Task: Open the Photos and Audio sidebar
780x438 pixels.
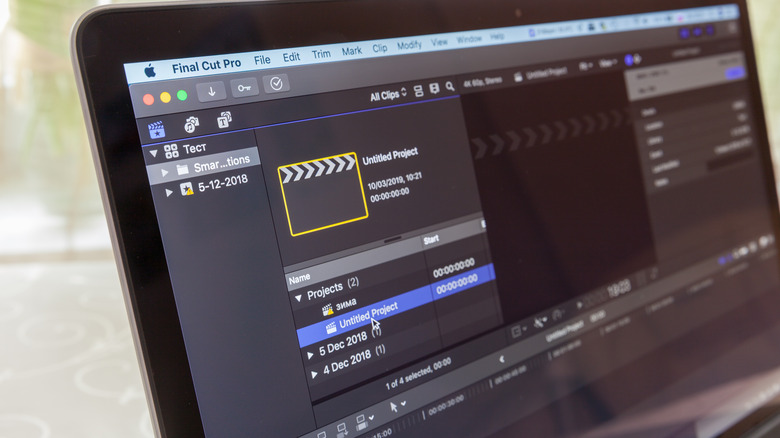Action: pos(191,123)
